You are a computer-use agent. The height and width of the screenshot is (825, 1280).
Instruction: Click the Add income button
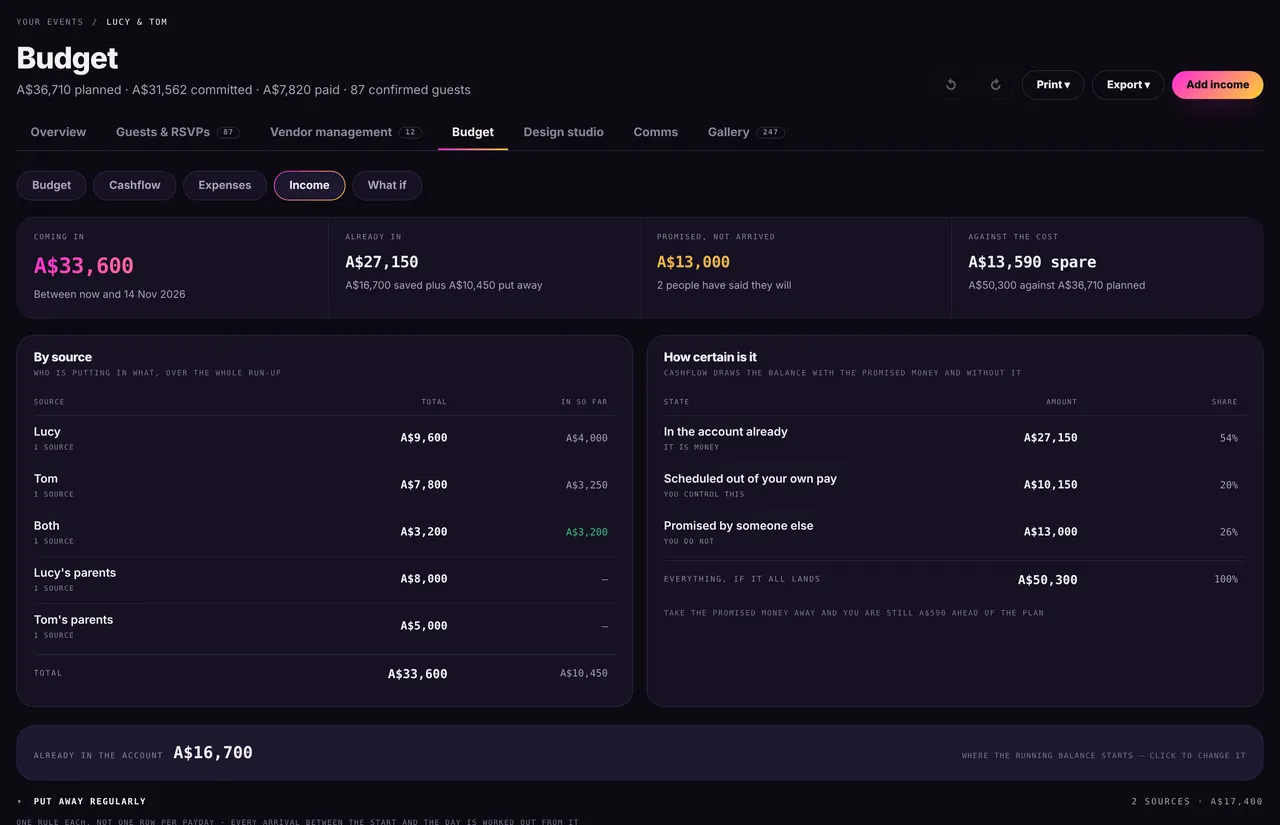point(1217,85)
